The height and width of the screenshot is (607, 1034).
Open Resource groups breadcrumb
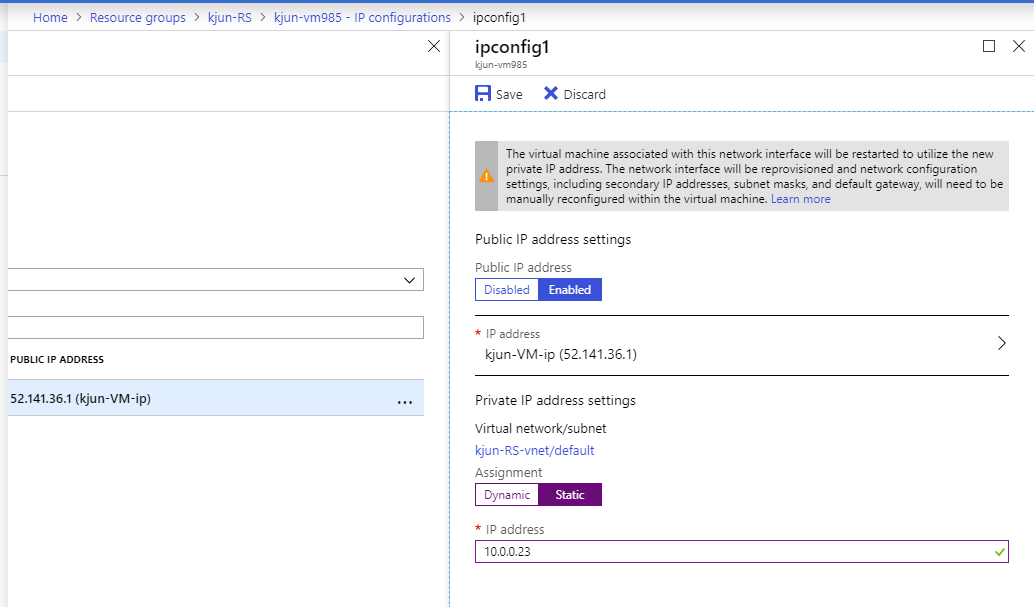point(138,18)
